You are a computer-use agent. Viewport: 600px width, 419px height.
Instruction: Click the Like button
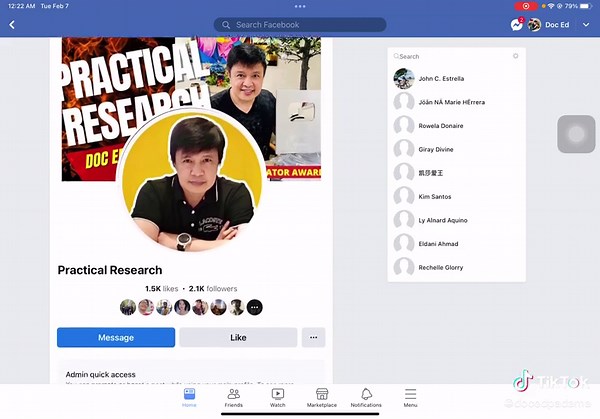tap(238, 337)
